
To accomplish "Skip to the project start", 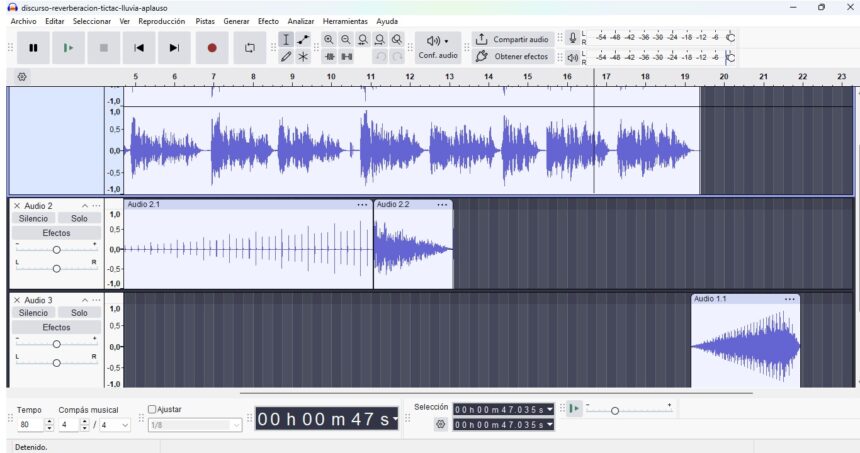I will (x=139, y=47).
